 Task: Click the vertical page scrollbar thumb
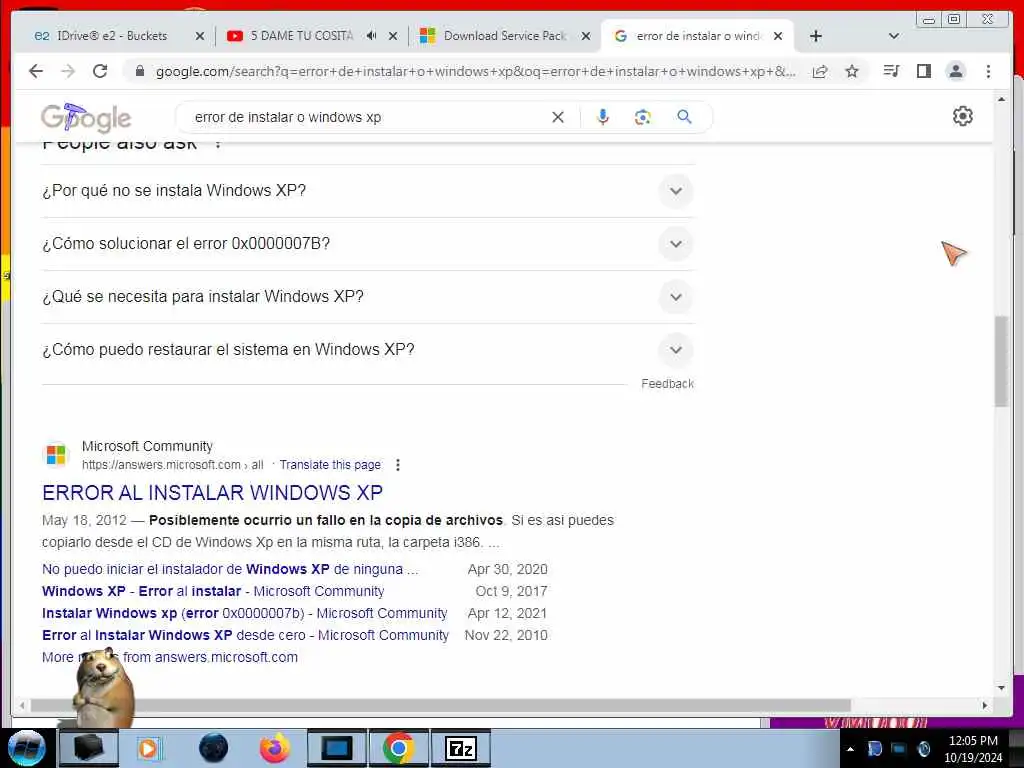click(1001, 361)
